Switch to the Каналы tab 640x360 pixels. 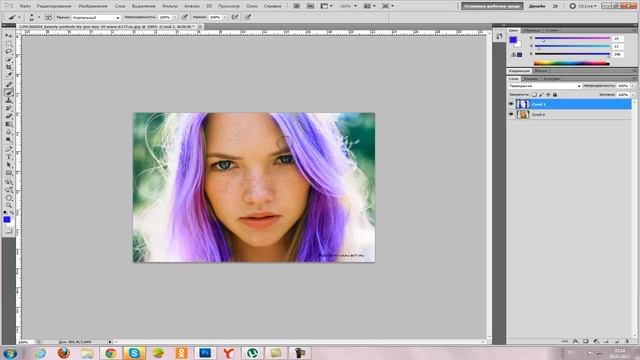(531, 78)
